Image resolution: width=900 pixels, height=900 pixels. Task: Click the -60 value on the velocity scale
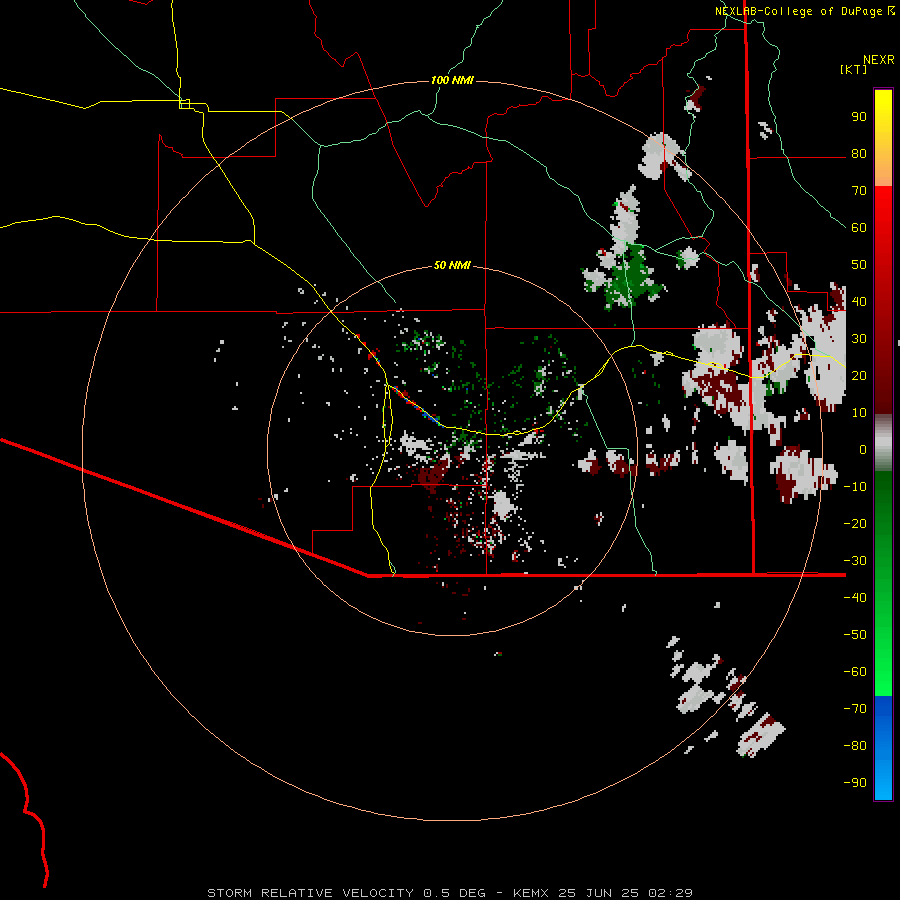click(855, 672)
